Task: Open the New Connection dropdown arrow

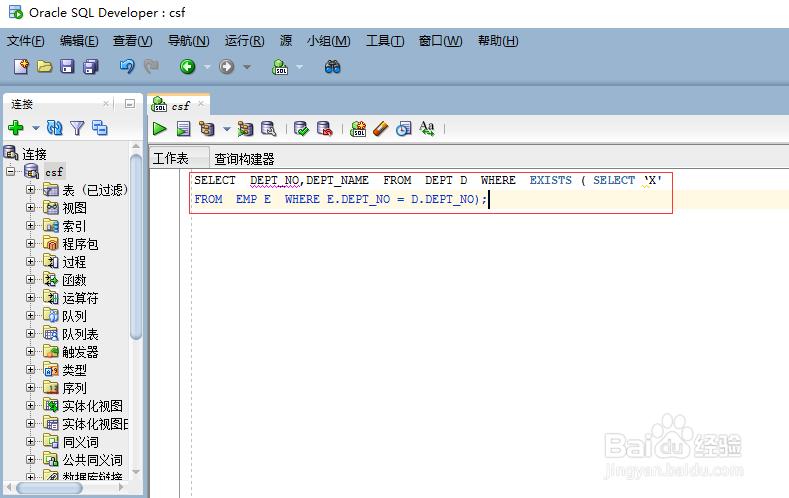Action: pos(36,128)
